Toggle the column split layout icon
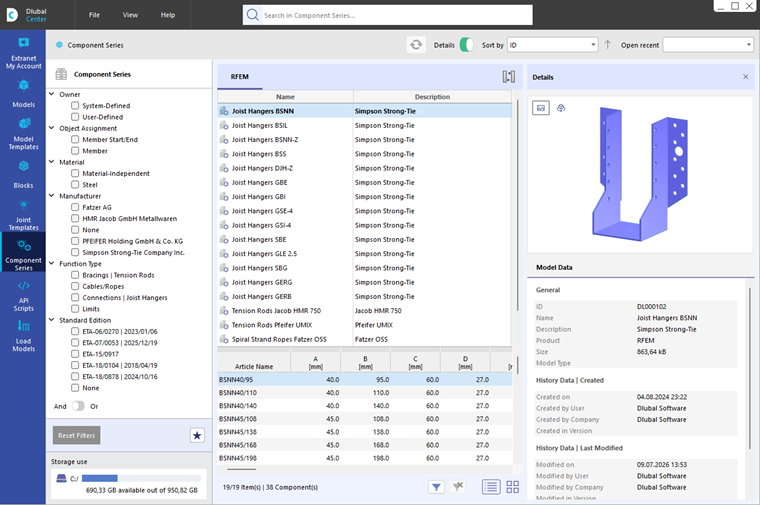Viewport: 760px width, 505px height. tap(508, 77)
